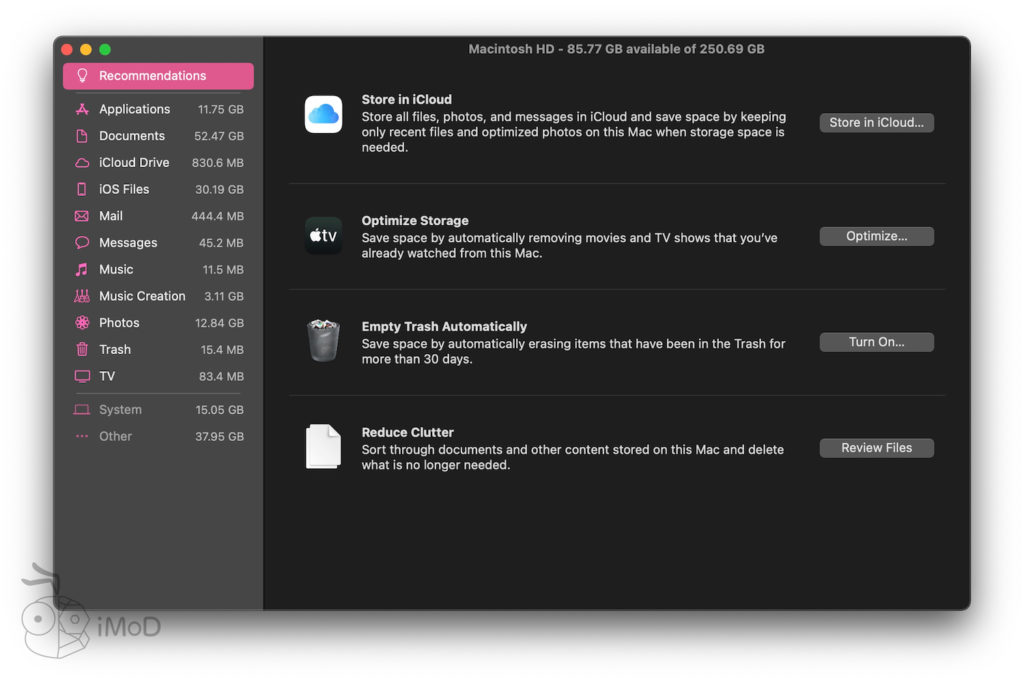The height and width of the screenshot is (681, 1024).
Task: Select the Trash sidebar category
Action: (x=115, y=350)
